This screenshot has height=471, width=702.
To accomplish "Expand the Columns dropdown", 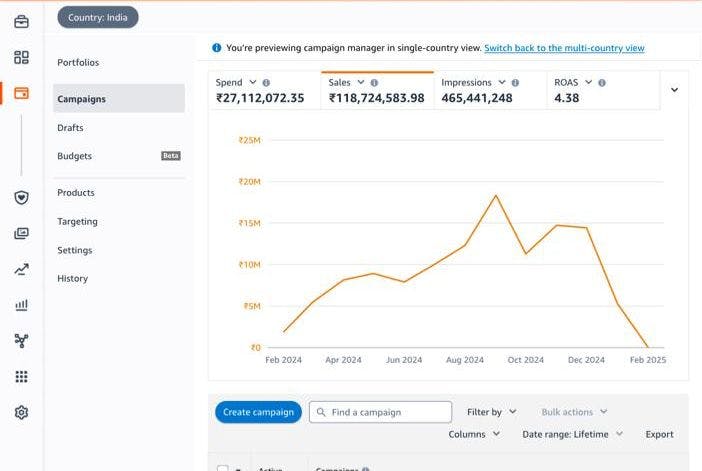I will tap(474, 434).
